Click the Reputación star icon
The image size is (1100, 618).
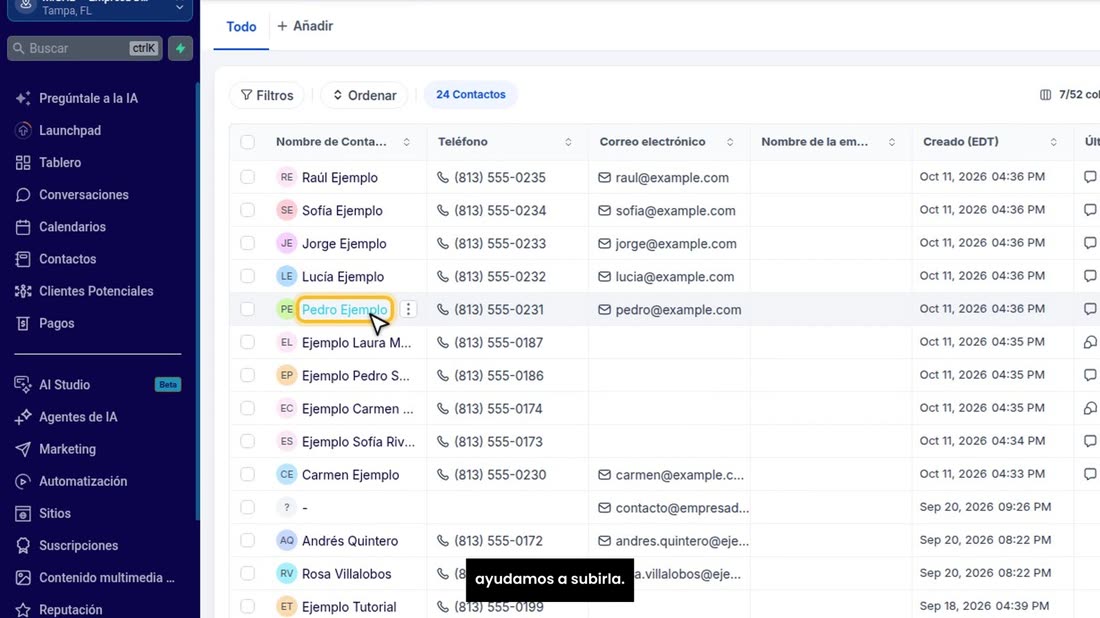[x=23, y=610]
